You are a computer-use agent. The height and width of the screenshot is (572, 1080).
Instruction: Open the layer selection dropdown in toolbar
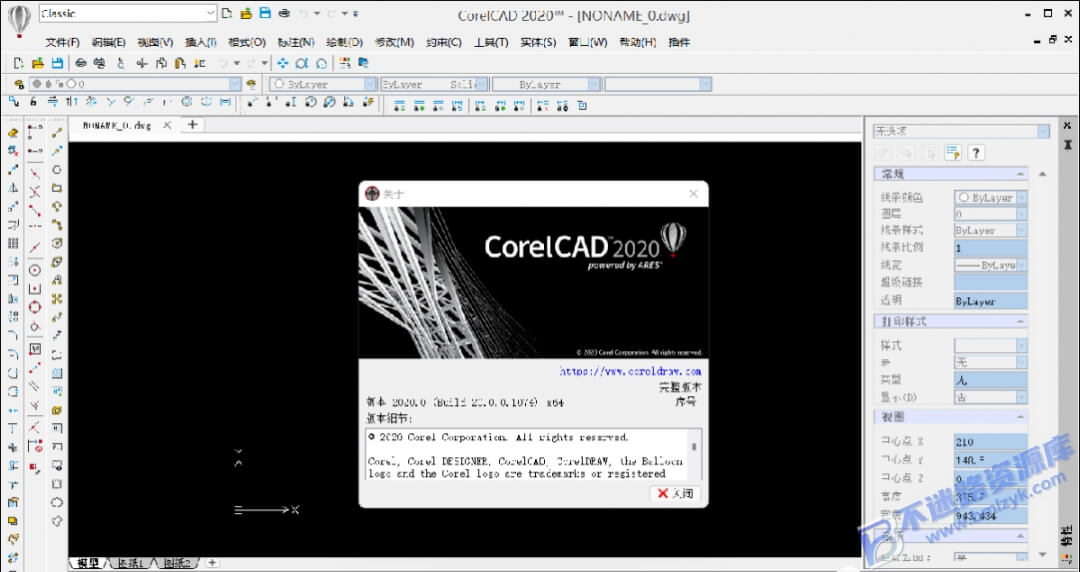click(x=135, y=84)
